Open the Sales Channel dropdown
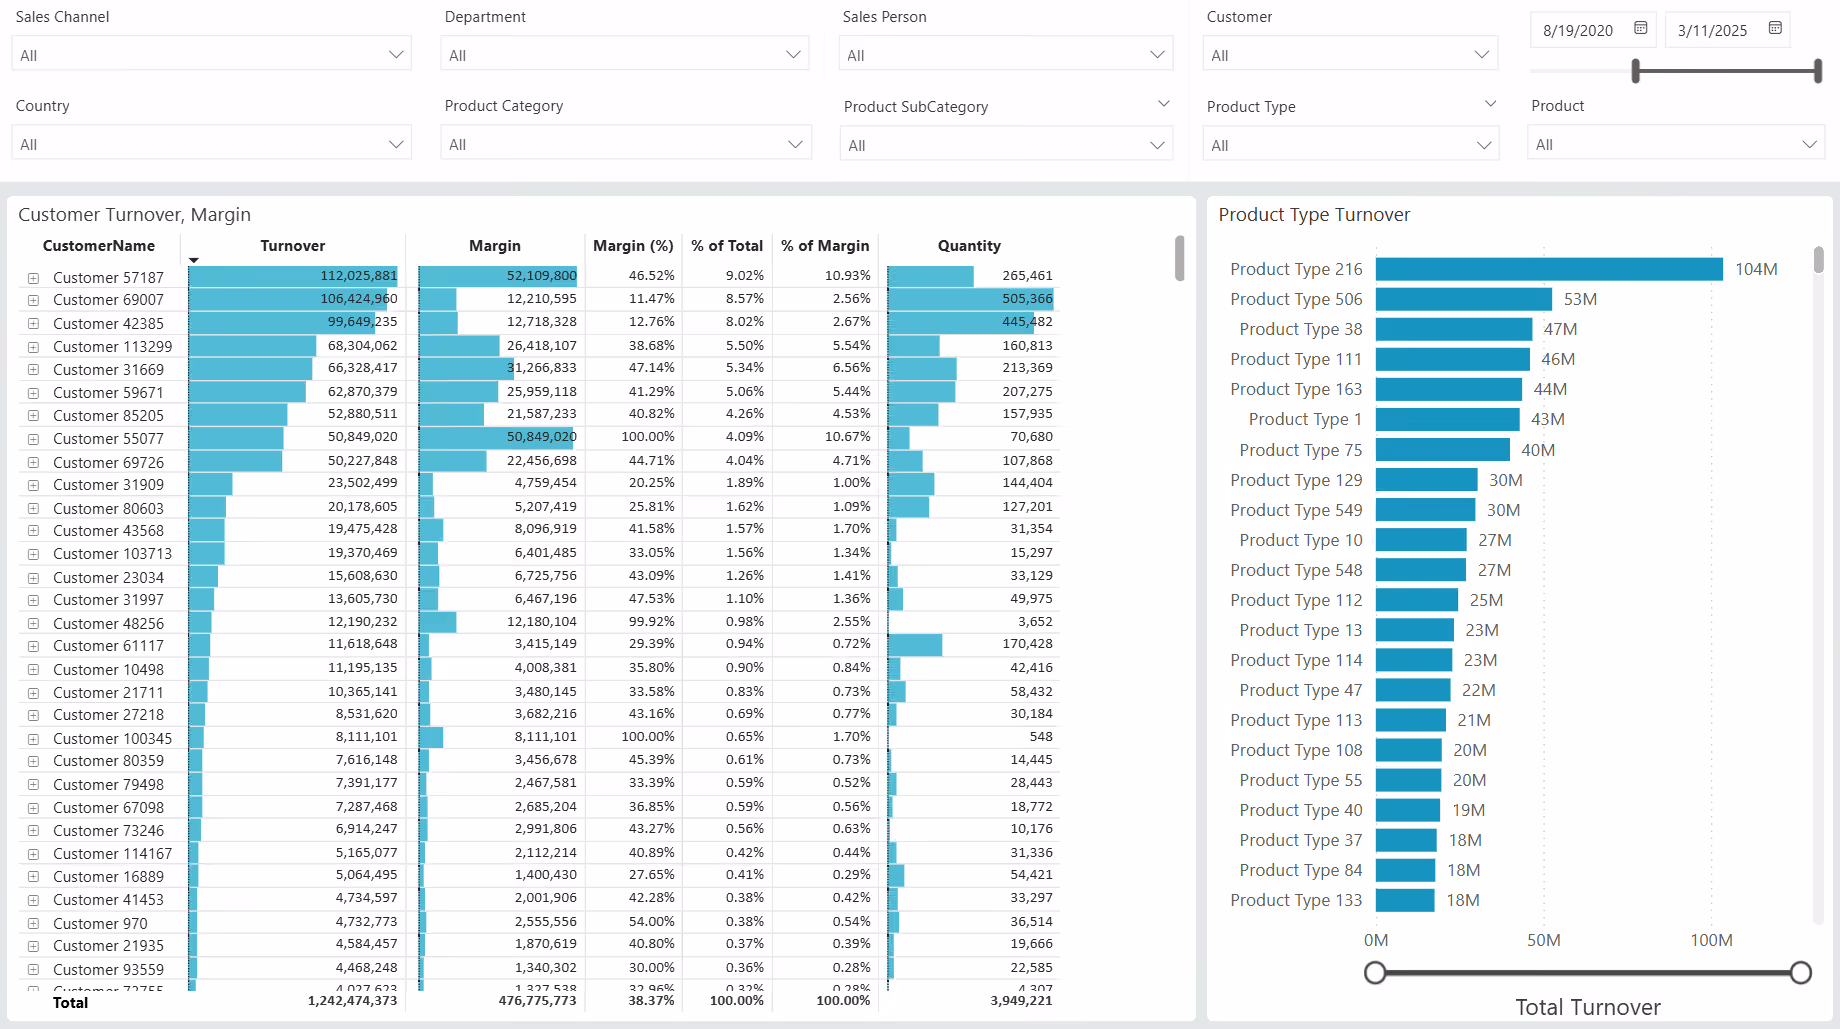Image resolution: width=1840 pixels, height=1029 pixels. click(211, 54)
